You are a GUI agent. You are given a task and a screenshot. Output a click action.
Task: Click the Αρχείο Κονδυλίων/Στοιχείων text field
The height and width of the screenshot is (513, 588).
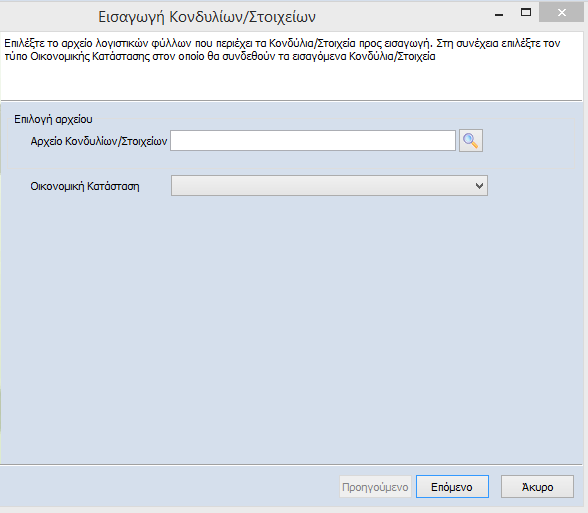pos(313,141)
